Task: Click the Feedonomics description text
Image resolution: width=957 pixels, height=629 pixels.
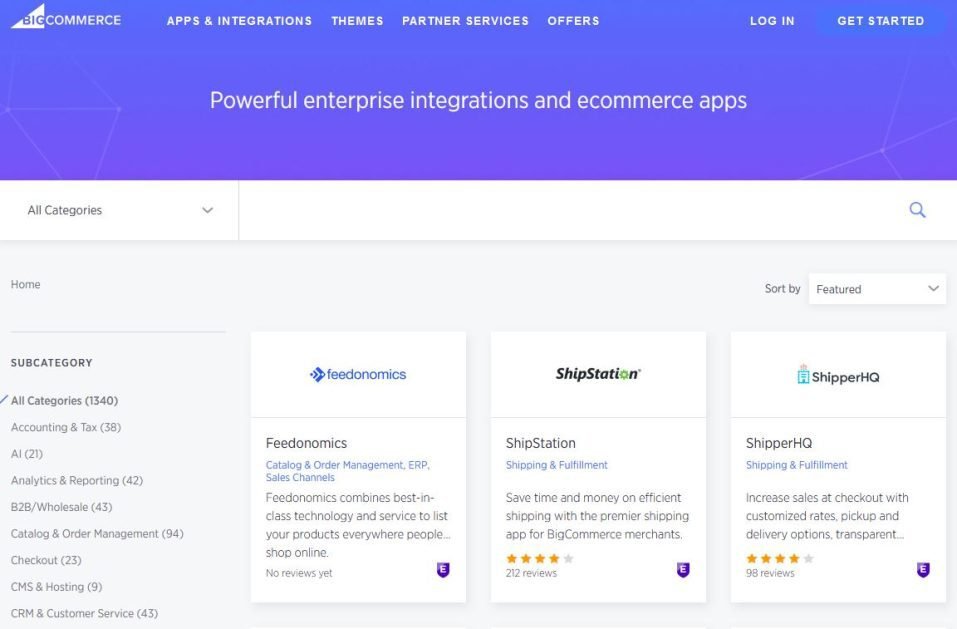Action: coord(358,525)
